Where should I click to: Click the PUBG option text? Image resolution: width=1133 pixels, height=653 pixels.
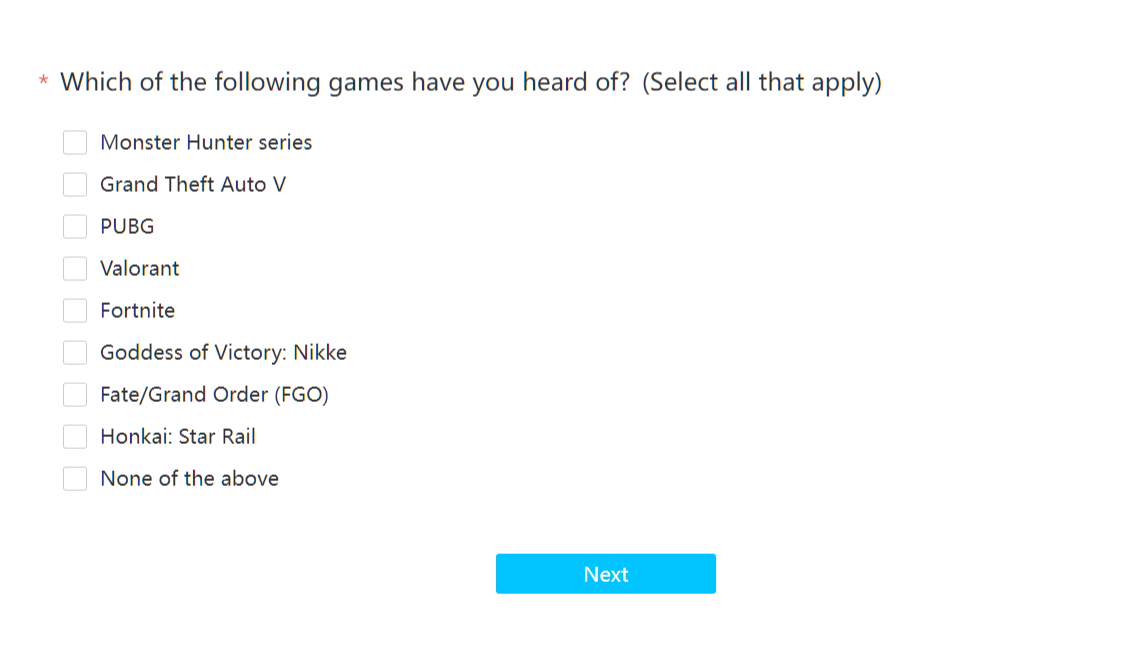pyautogui.click(x=127, y=226)
